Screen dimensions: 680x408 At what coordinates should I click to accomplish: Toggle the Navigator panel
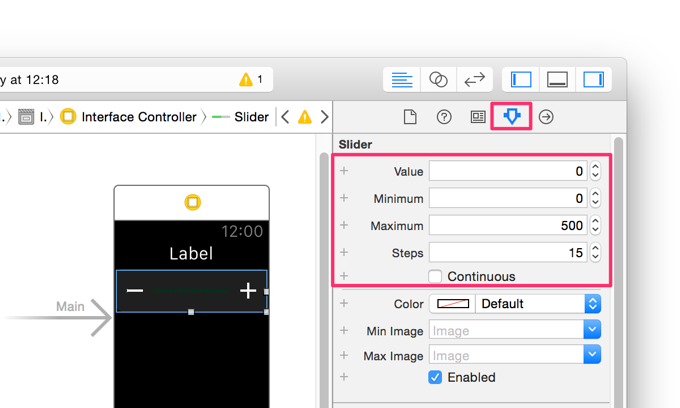point(521,80)
